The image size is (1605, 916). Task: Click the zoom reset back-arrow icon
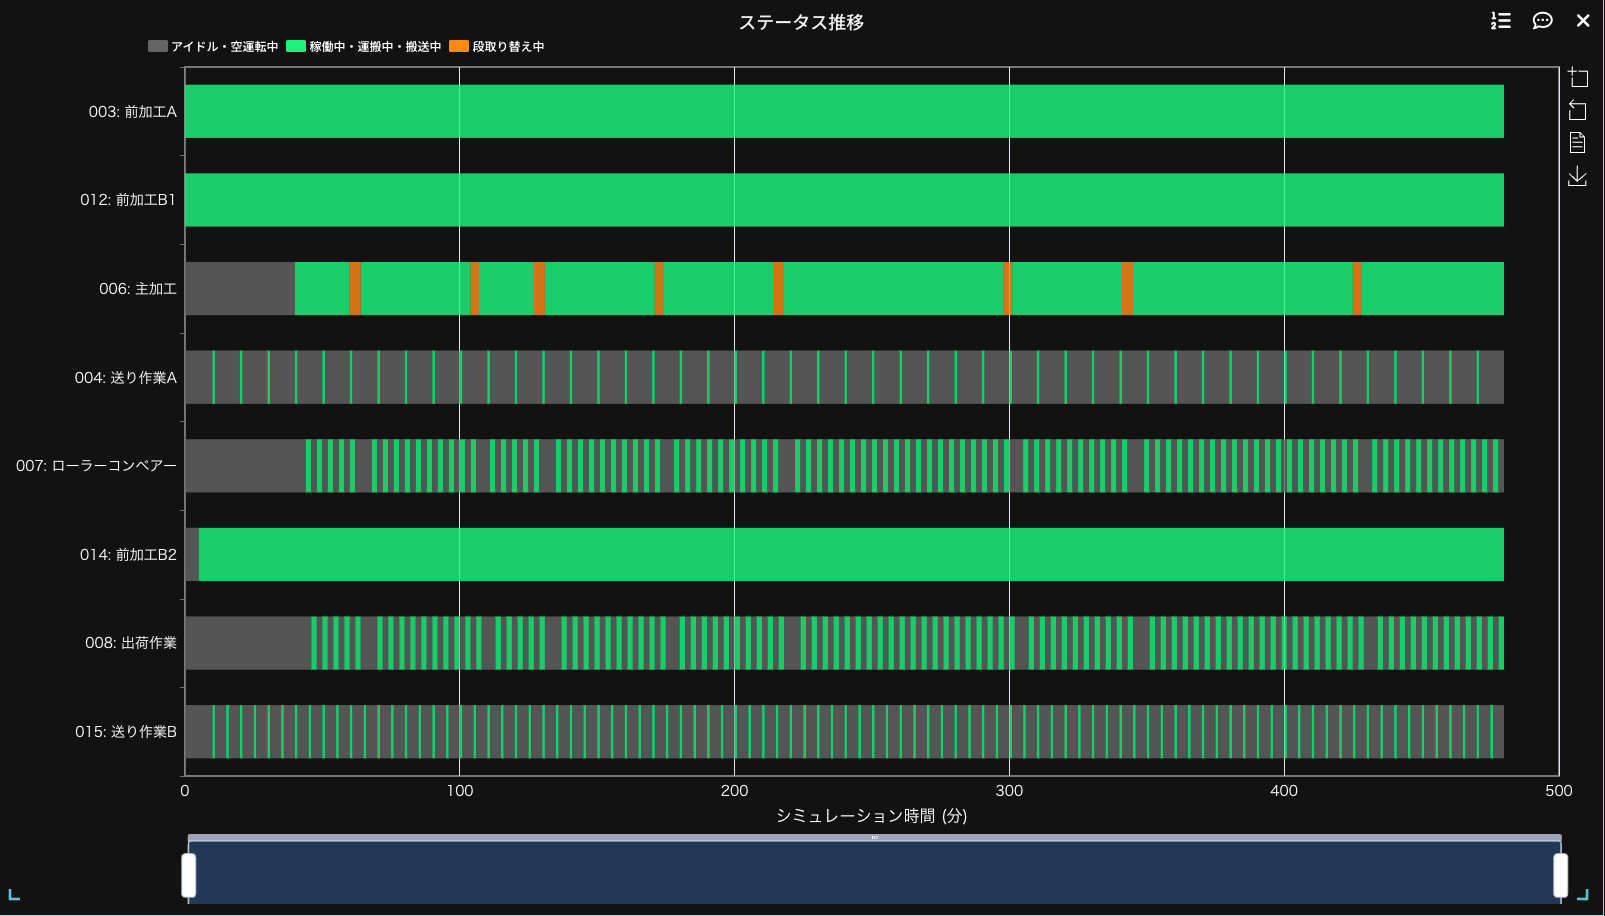click(x=1578, y=110)
